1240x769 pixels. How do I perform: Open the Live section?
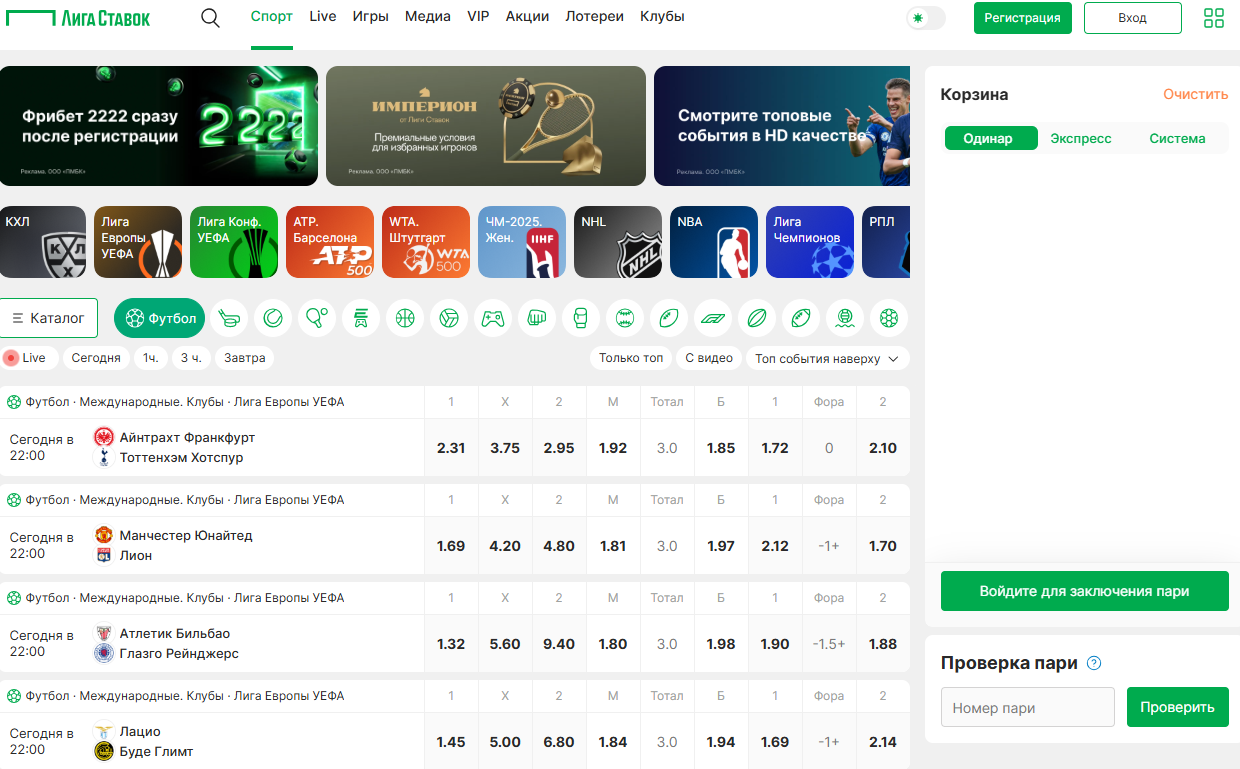point(323,17)
